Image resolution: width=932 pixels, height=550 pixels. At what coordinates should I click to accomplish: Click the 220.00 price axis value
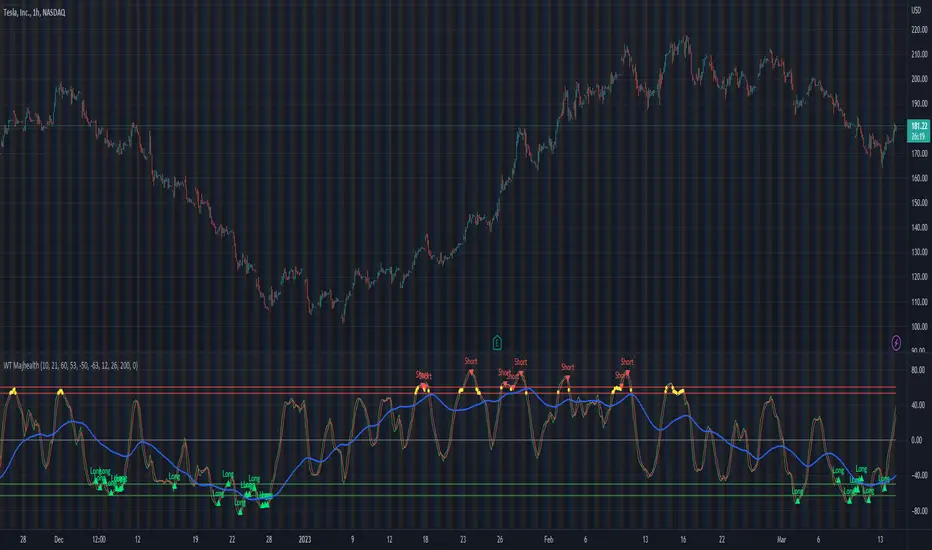[x=920, y=29]
